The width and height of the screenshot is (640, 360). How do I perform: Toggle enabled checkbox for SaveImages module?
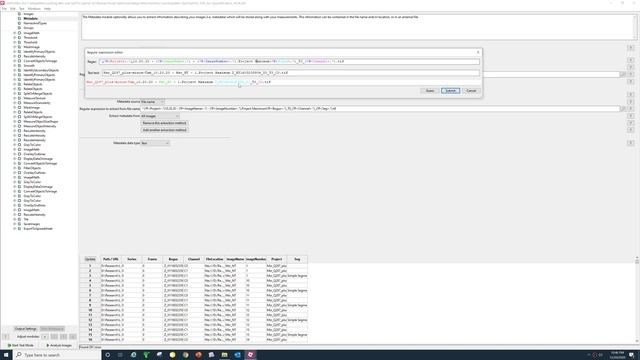pyautogui.click(x=19, y=224)
